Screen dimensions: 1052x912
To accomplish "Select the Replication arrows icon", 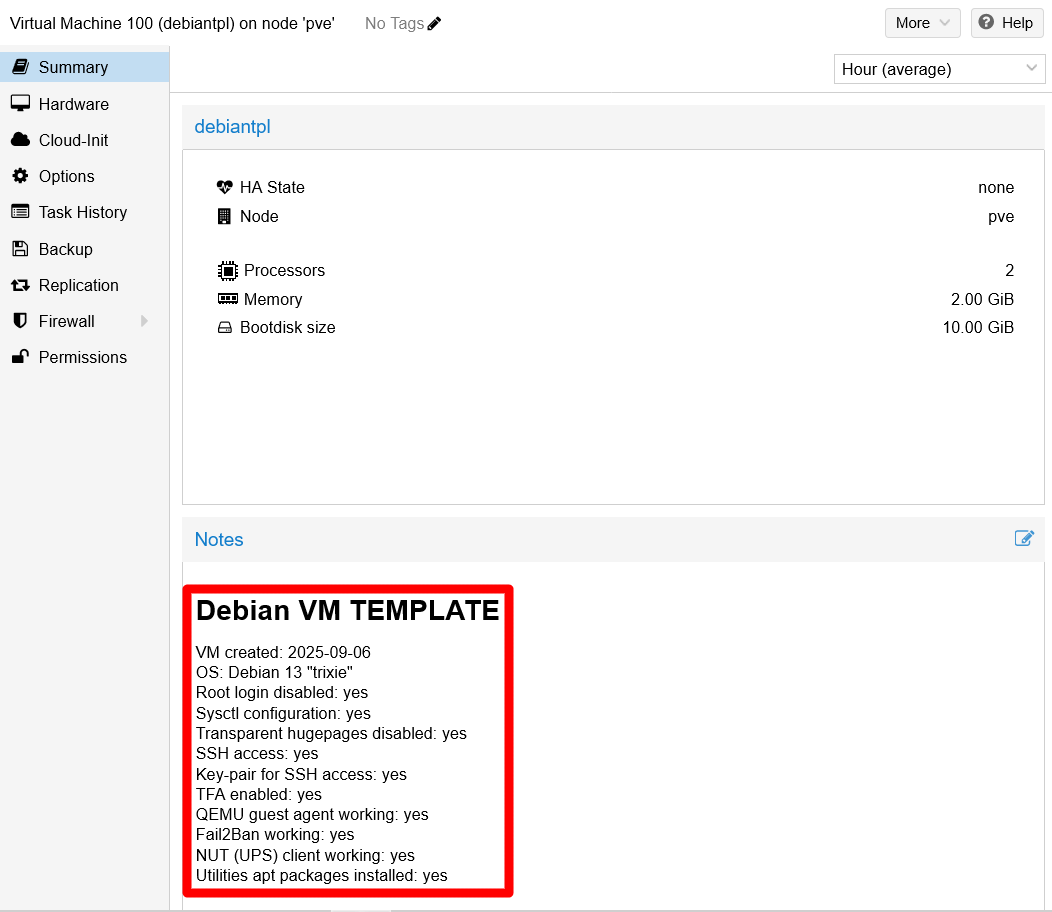I will pos(21,285).
